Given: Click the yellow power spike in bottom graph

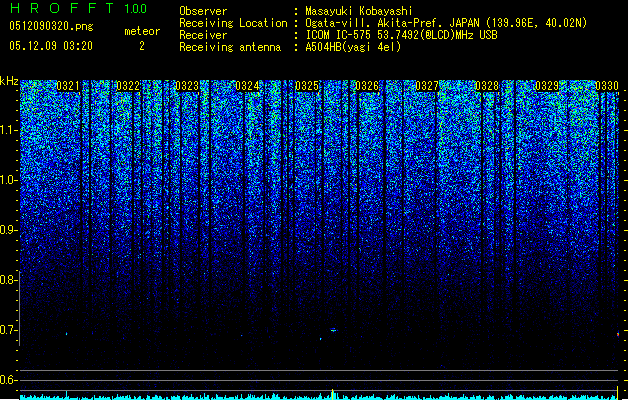Looking at the screenshot, I should tap(333, 394).
